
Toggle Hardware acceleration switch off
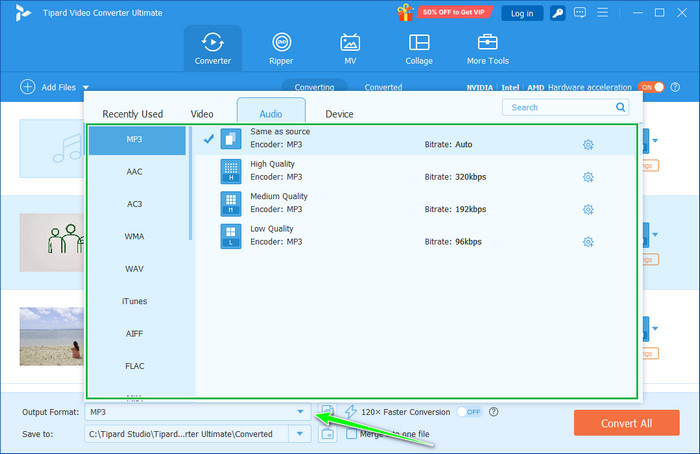click(651, 87)
